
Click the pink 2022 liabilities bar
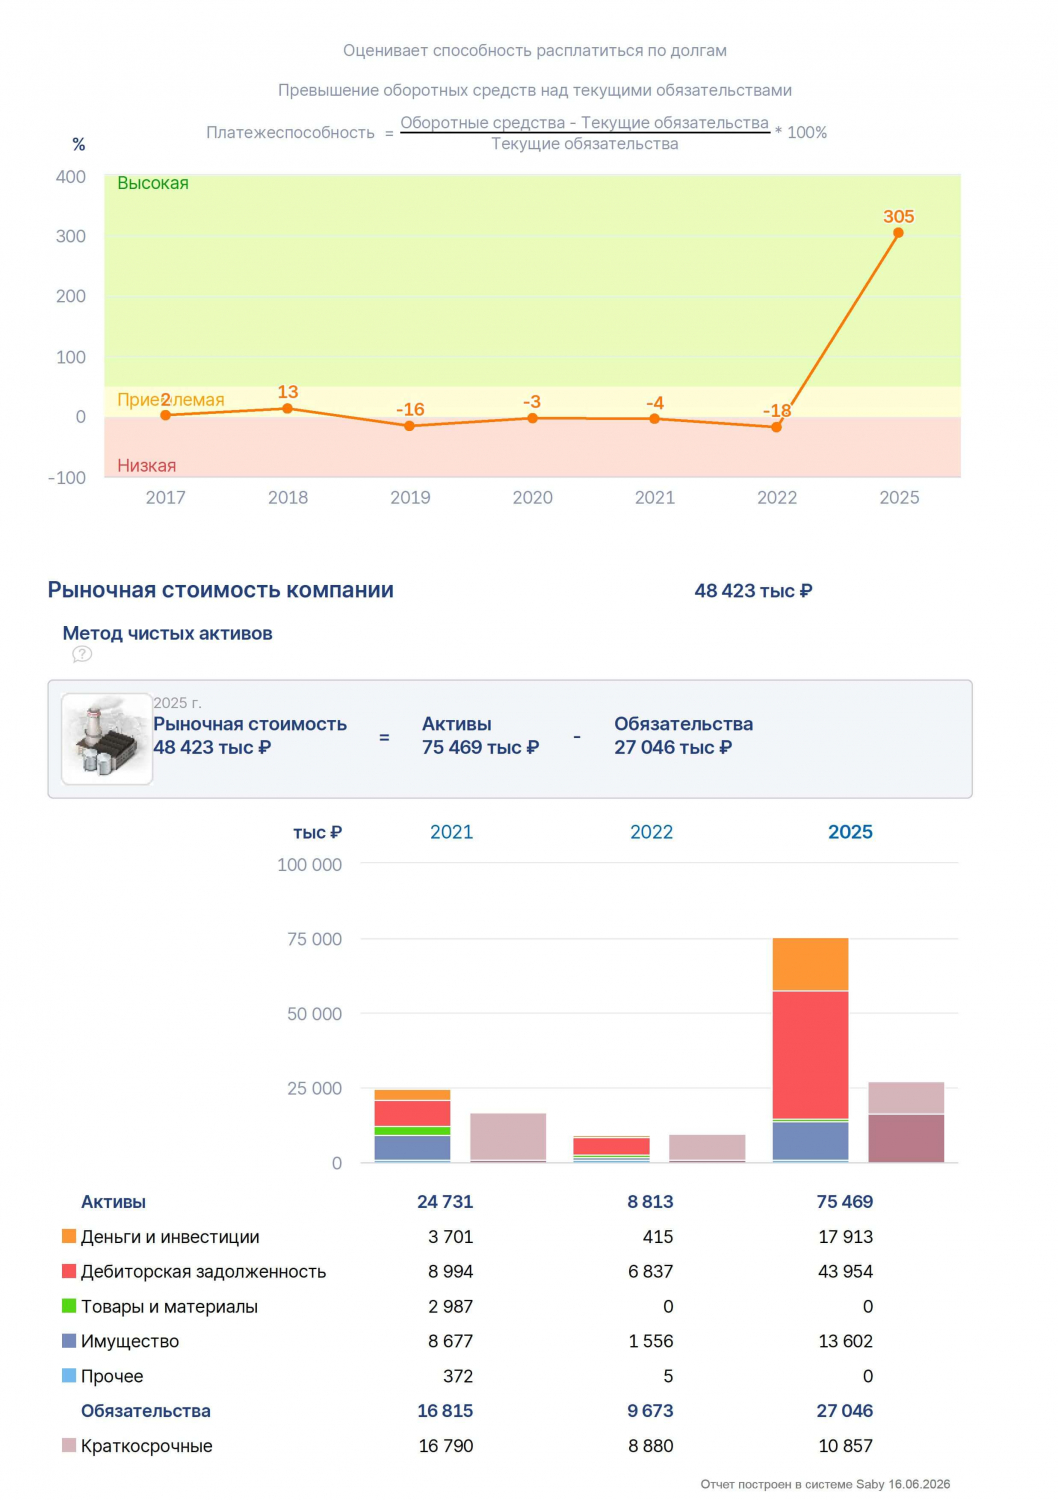[707, 1148]
